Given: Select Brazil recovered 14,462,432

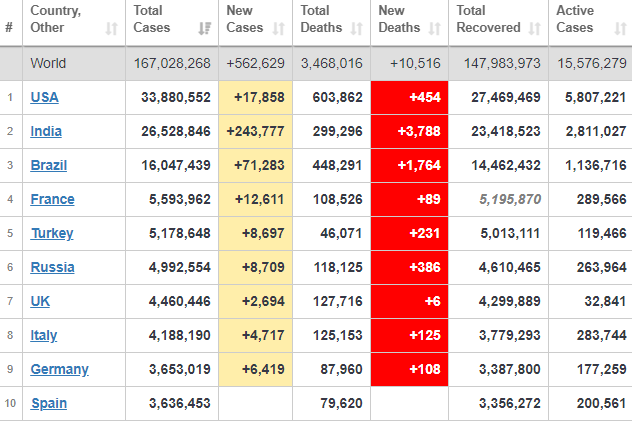Looking at the screenshot, I should click(506, 165).
